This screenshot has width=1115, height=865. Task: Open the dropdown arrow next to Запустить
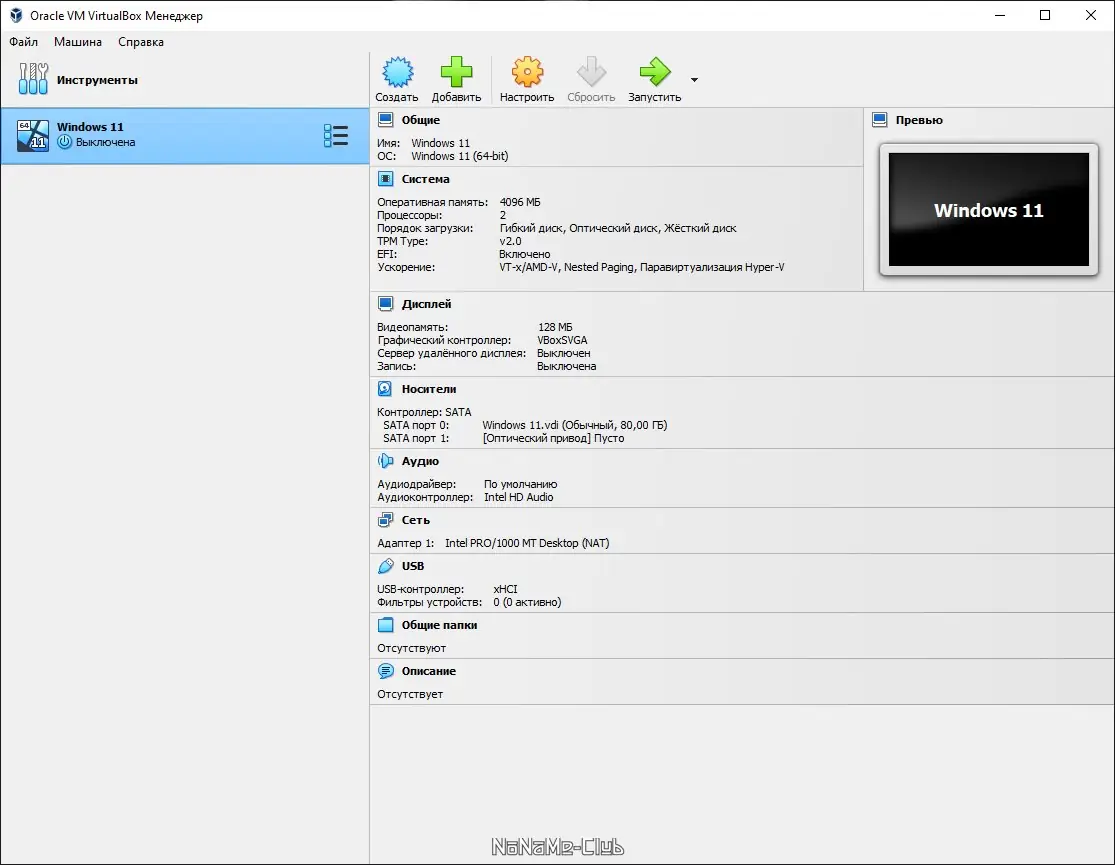point(694,80)
